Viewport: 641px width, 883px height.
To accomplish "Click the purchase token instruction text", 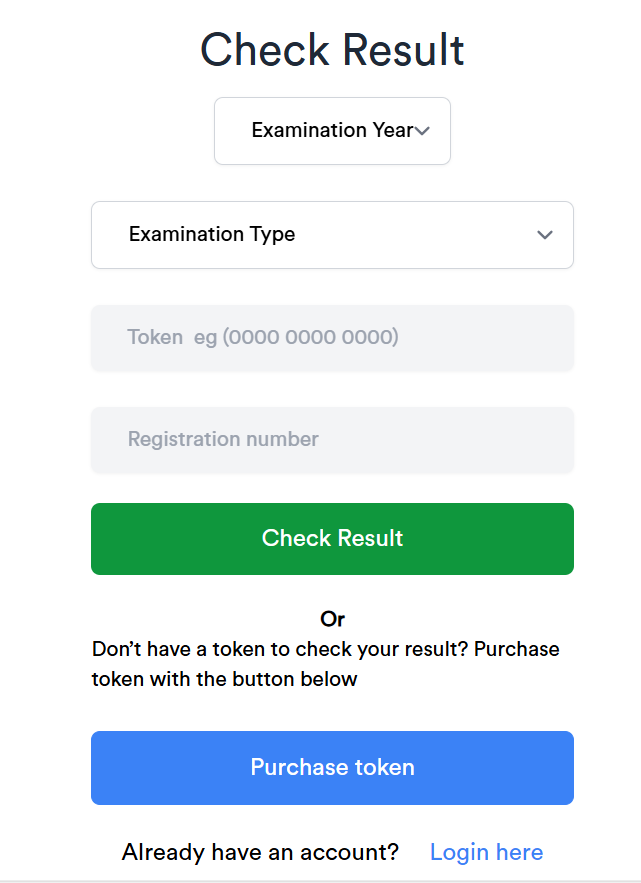I will 332,663.
